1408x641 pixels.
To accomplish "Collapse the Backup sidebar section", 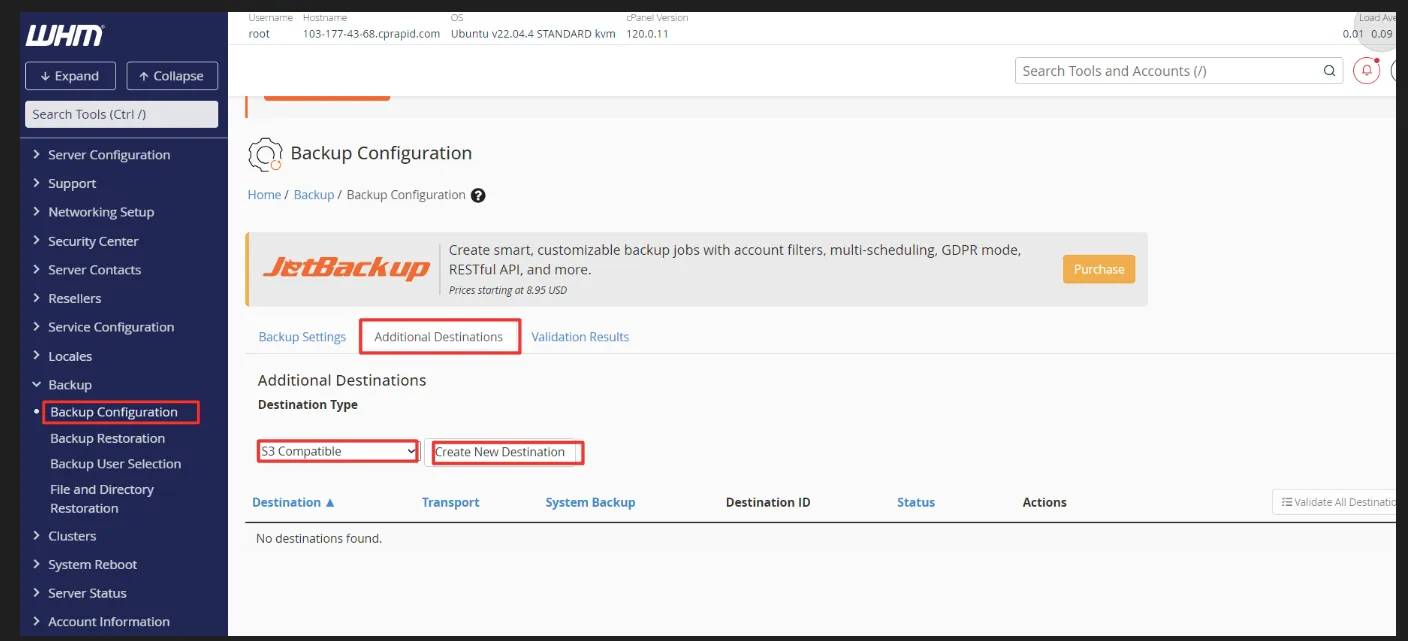I will click(x=70, y=385).
